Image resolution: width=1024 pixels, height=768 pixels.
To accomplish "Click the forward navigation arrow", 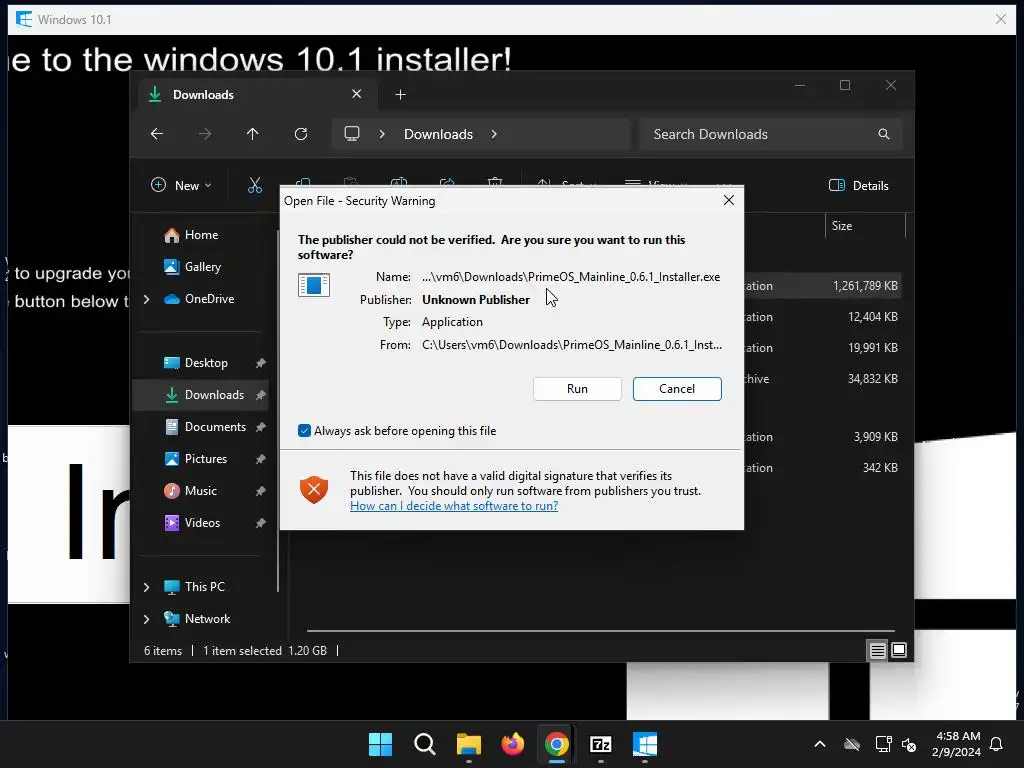I will pyautogui.click(x=204, y=134).
